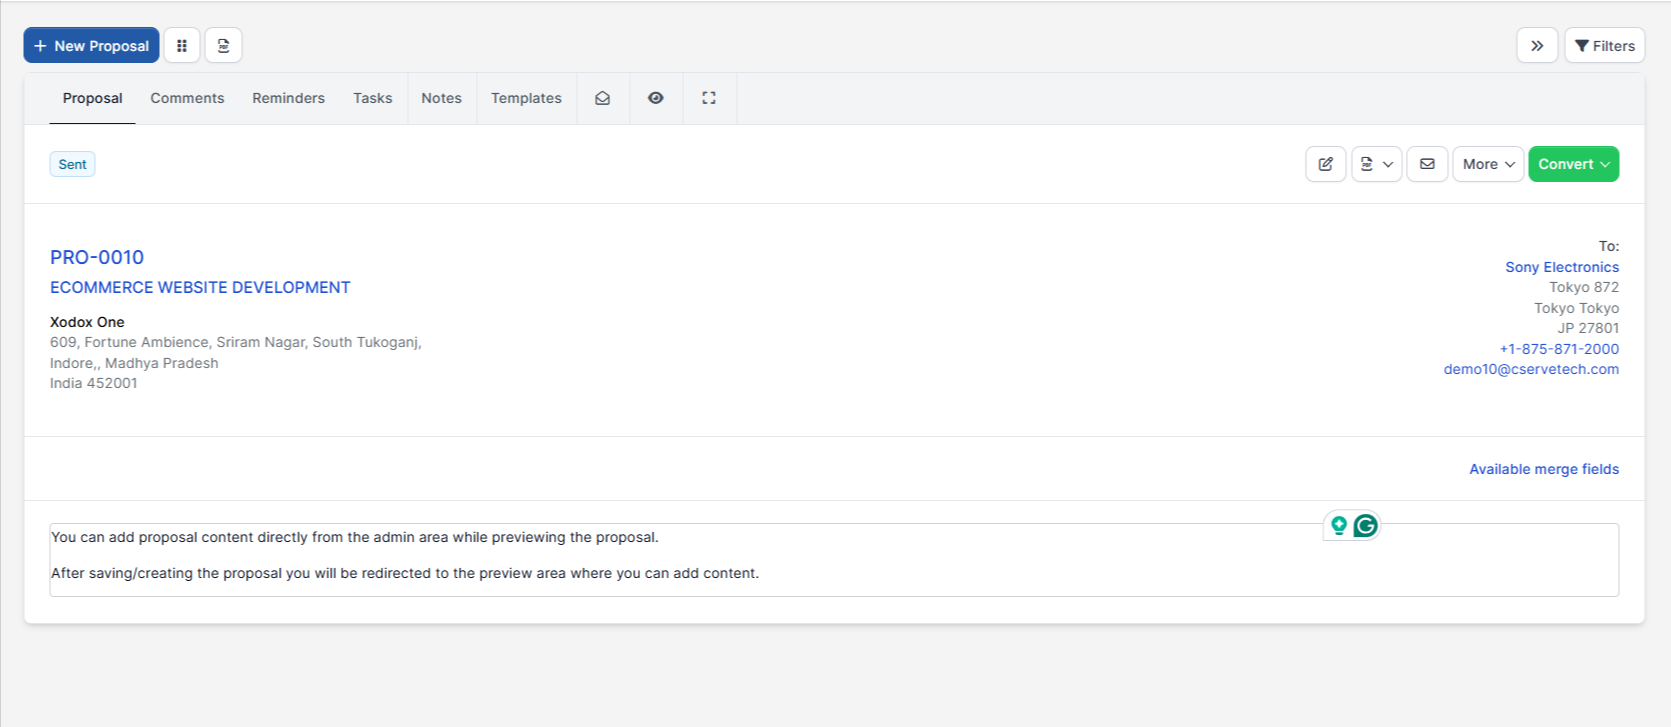Open the Reminders tab

[288, 98]
